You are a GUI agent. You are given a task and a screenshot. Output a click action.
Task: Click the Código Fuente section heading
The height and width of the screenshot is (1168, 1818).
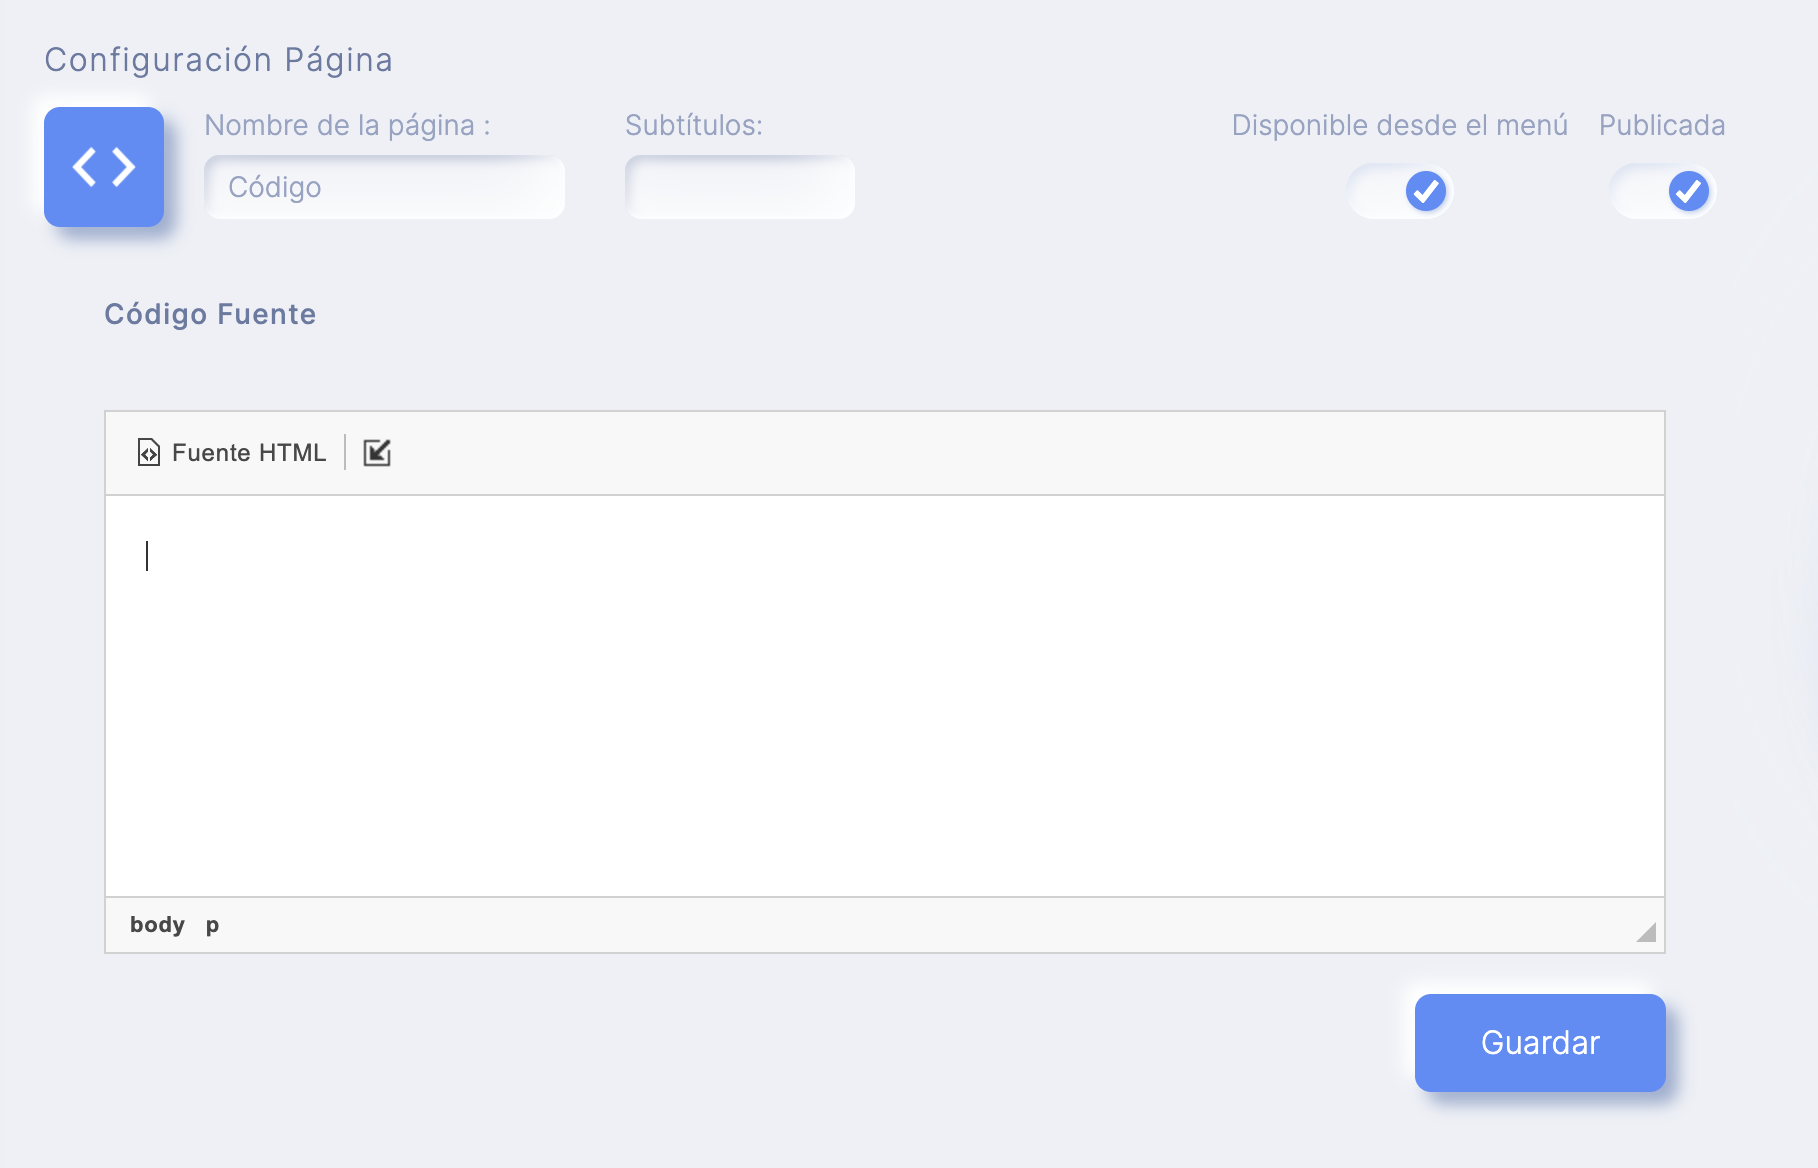[x=210, y=314]
